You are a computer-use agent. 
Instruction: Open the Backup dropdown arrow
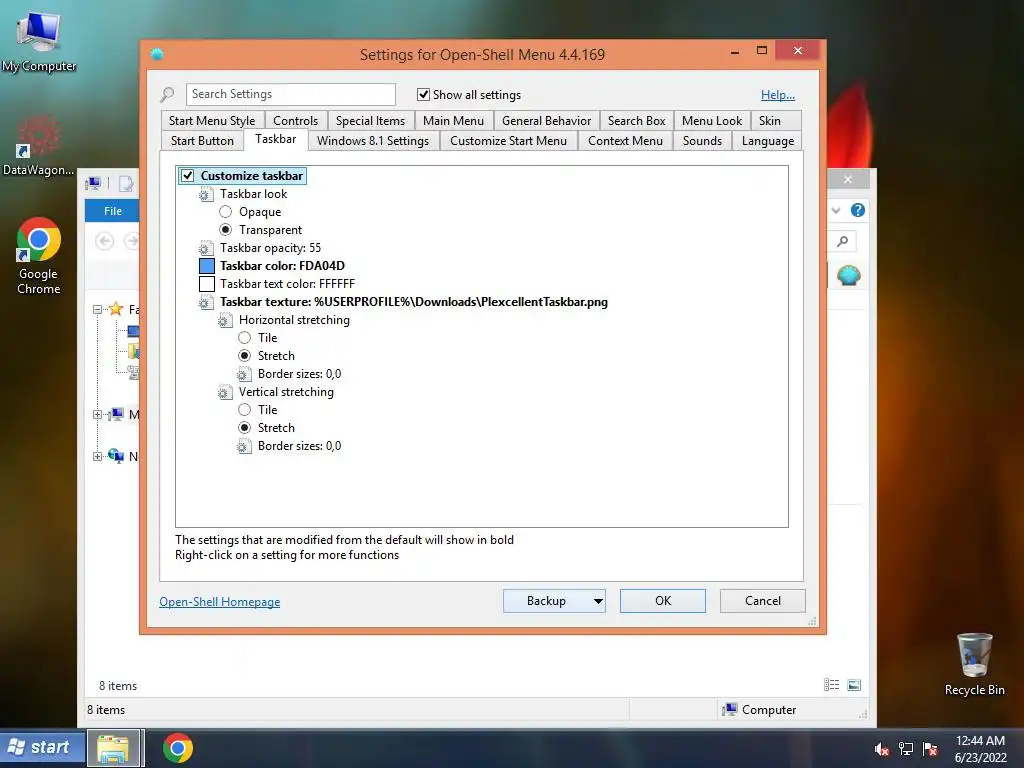(598, 601)
